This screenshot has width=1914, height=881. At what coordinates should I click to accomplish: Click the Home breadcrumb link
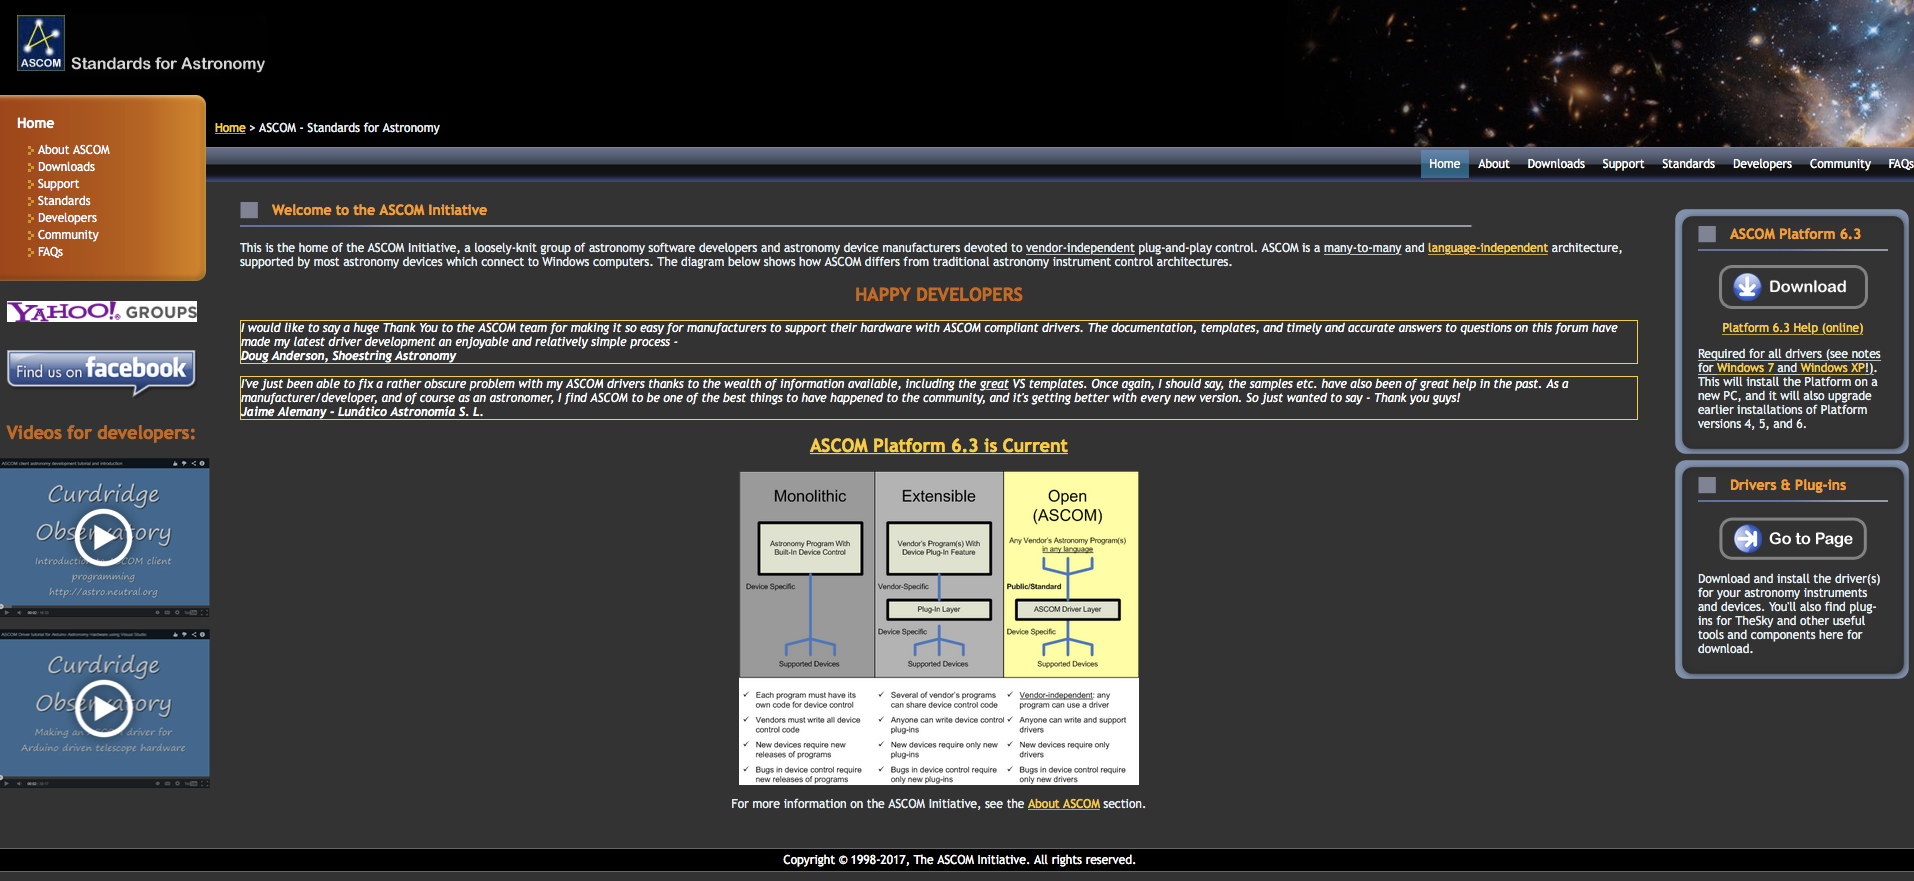click(230, 128)
